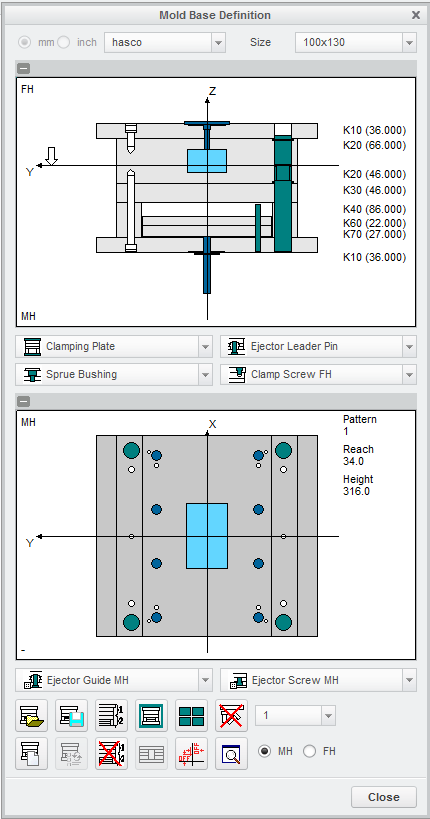Click the four-pane cavity layout icon

coord(191,716)
